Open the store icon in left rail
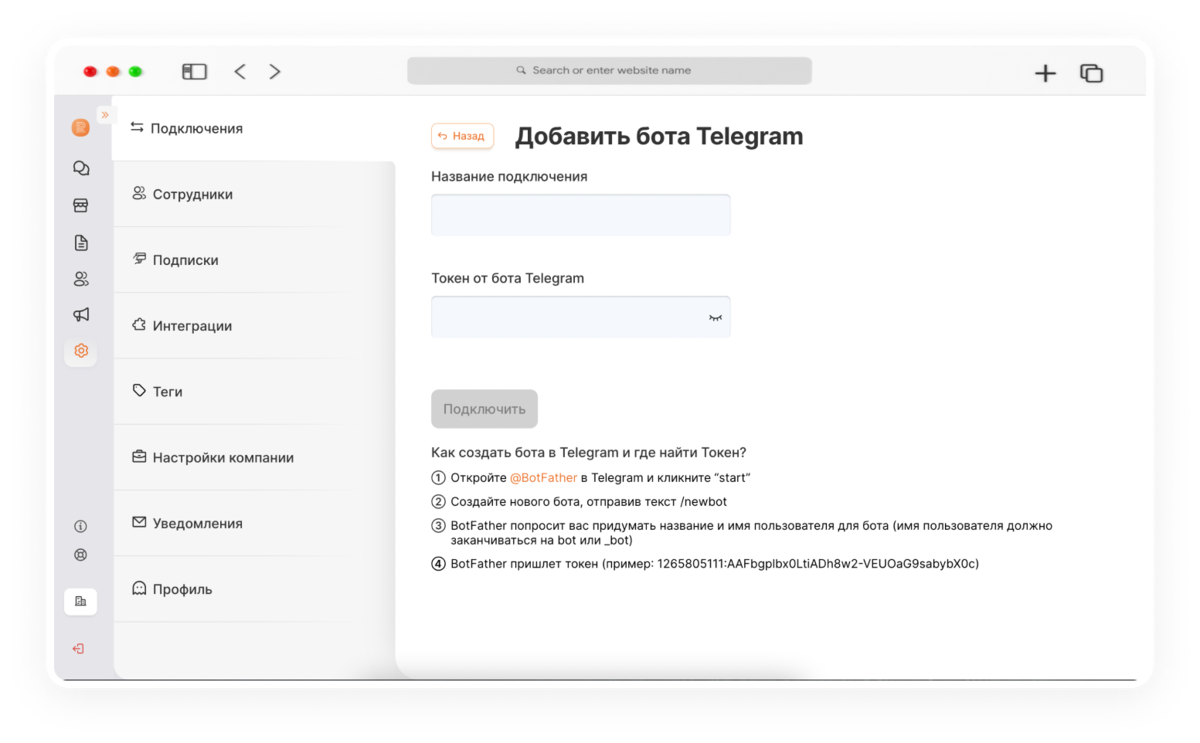 [x=81, y=205]
